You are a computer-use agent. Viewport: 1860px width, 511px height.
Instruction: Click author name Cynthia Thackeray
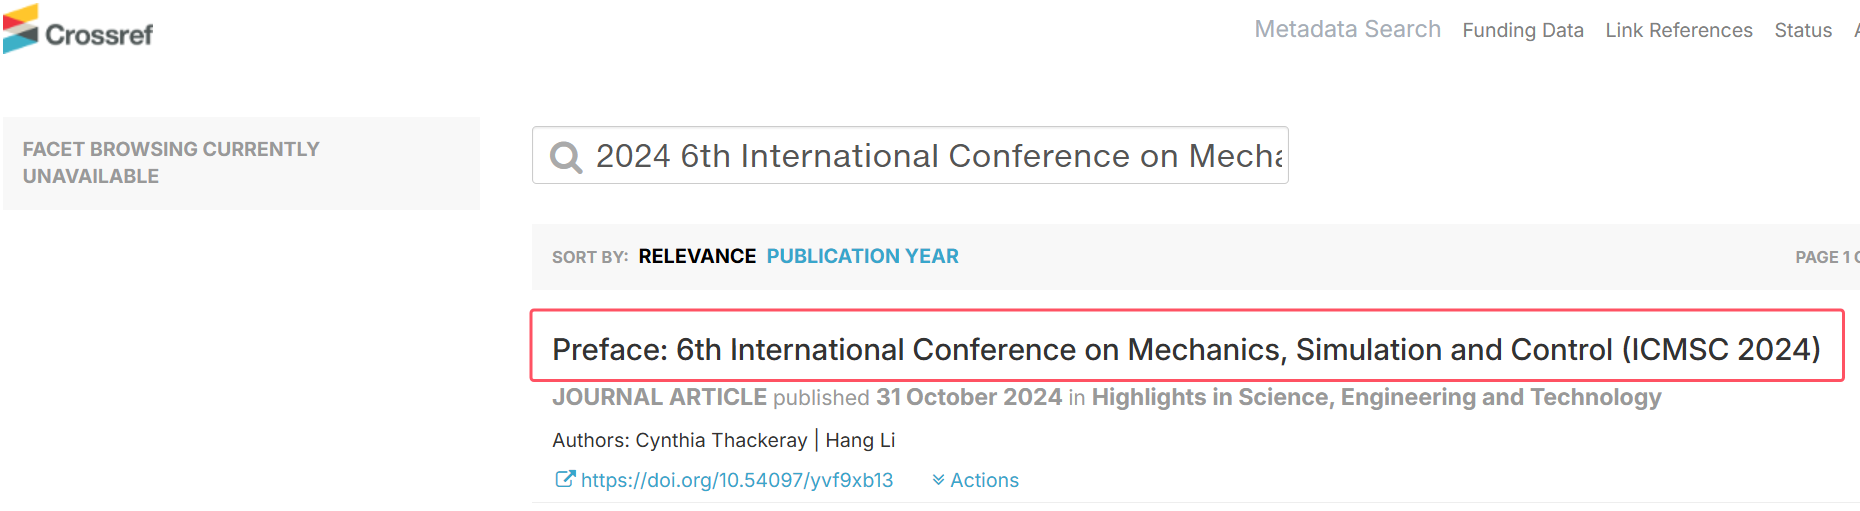tap(721, 441)
